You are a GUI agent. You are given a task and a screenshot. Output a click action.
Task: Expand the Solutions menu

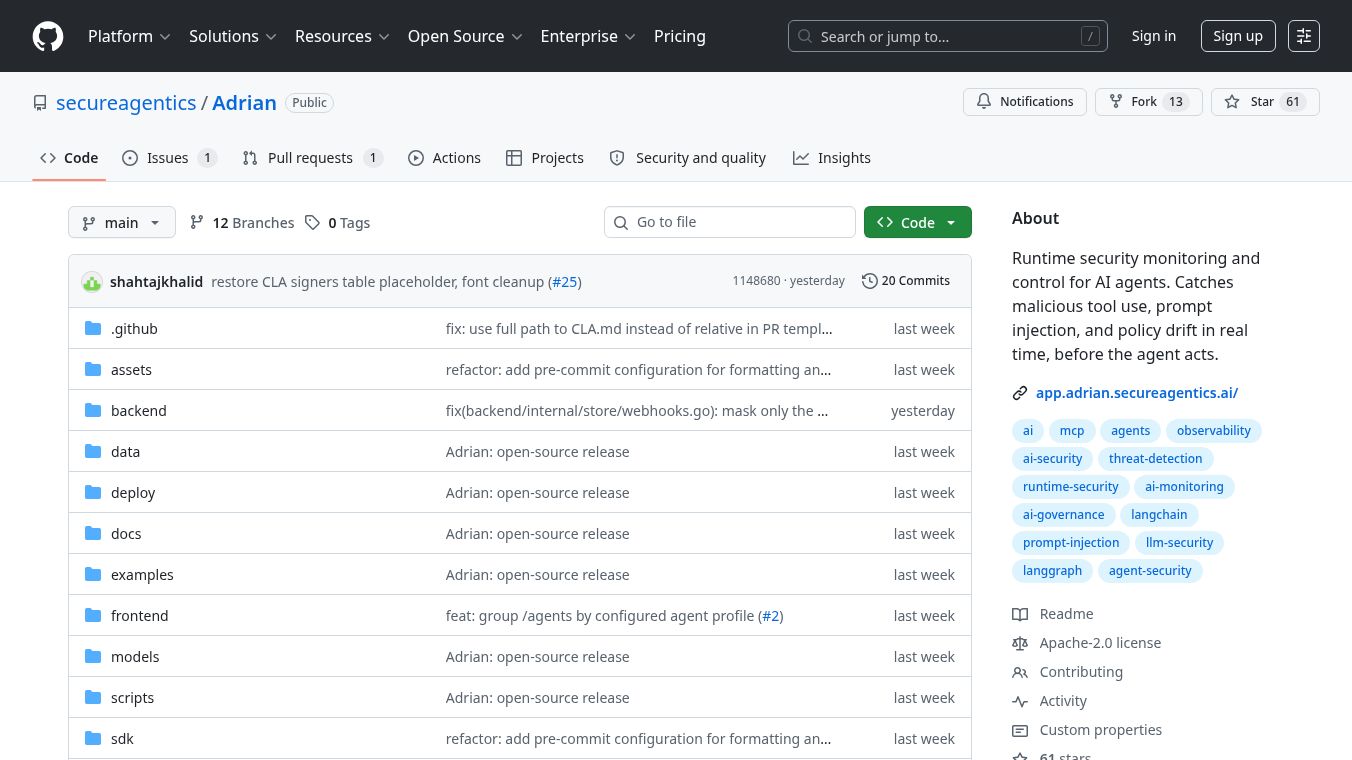coord(233,36)
